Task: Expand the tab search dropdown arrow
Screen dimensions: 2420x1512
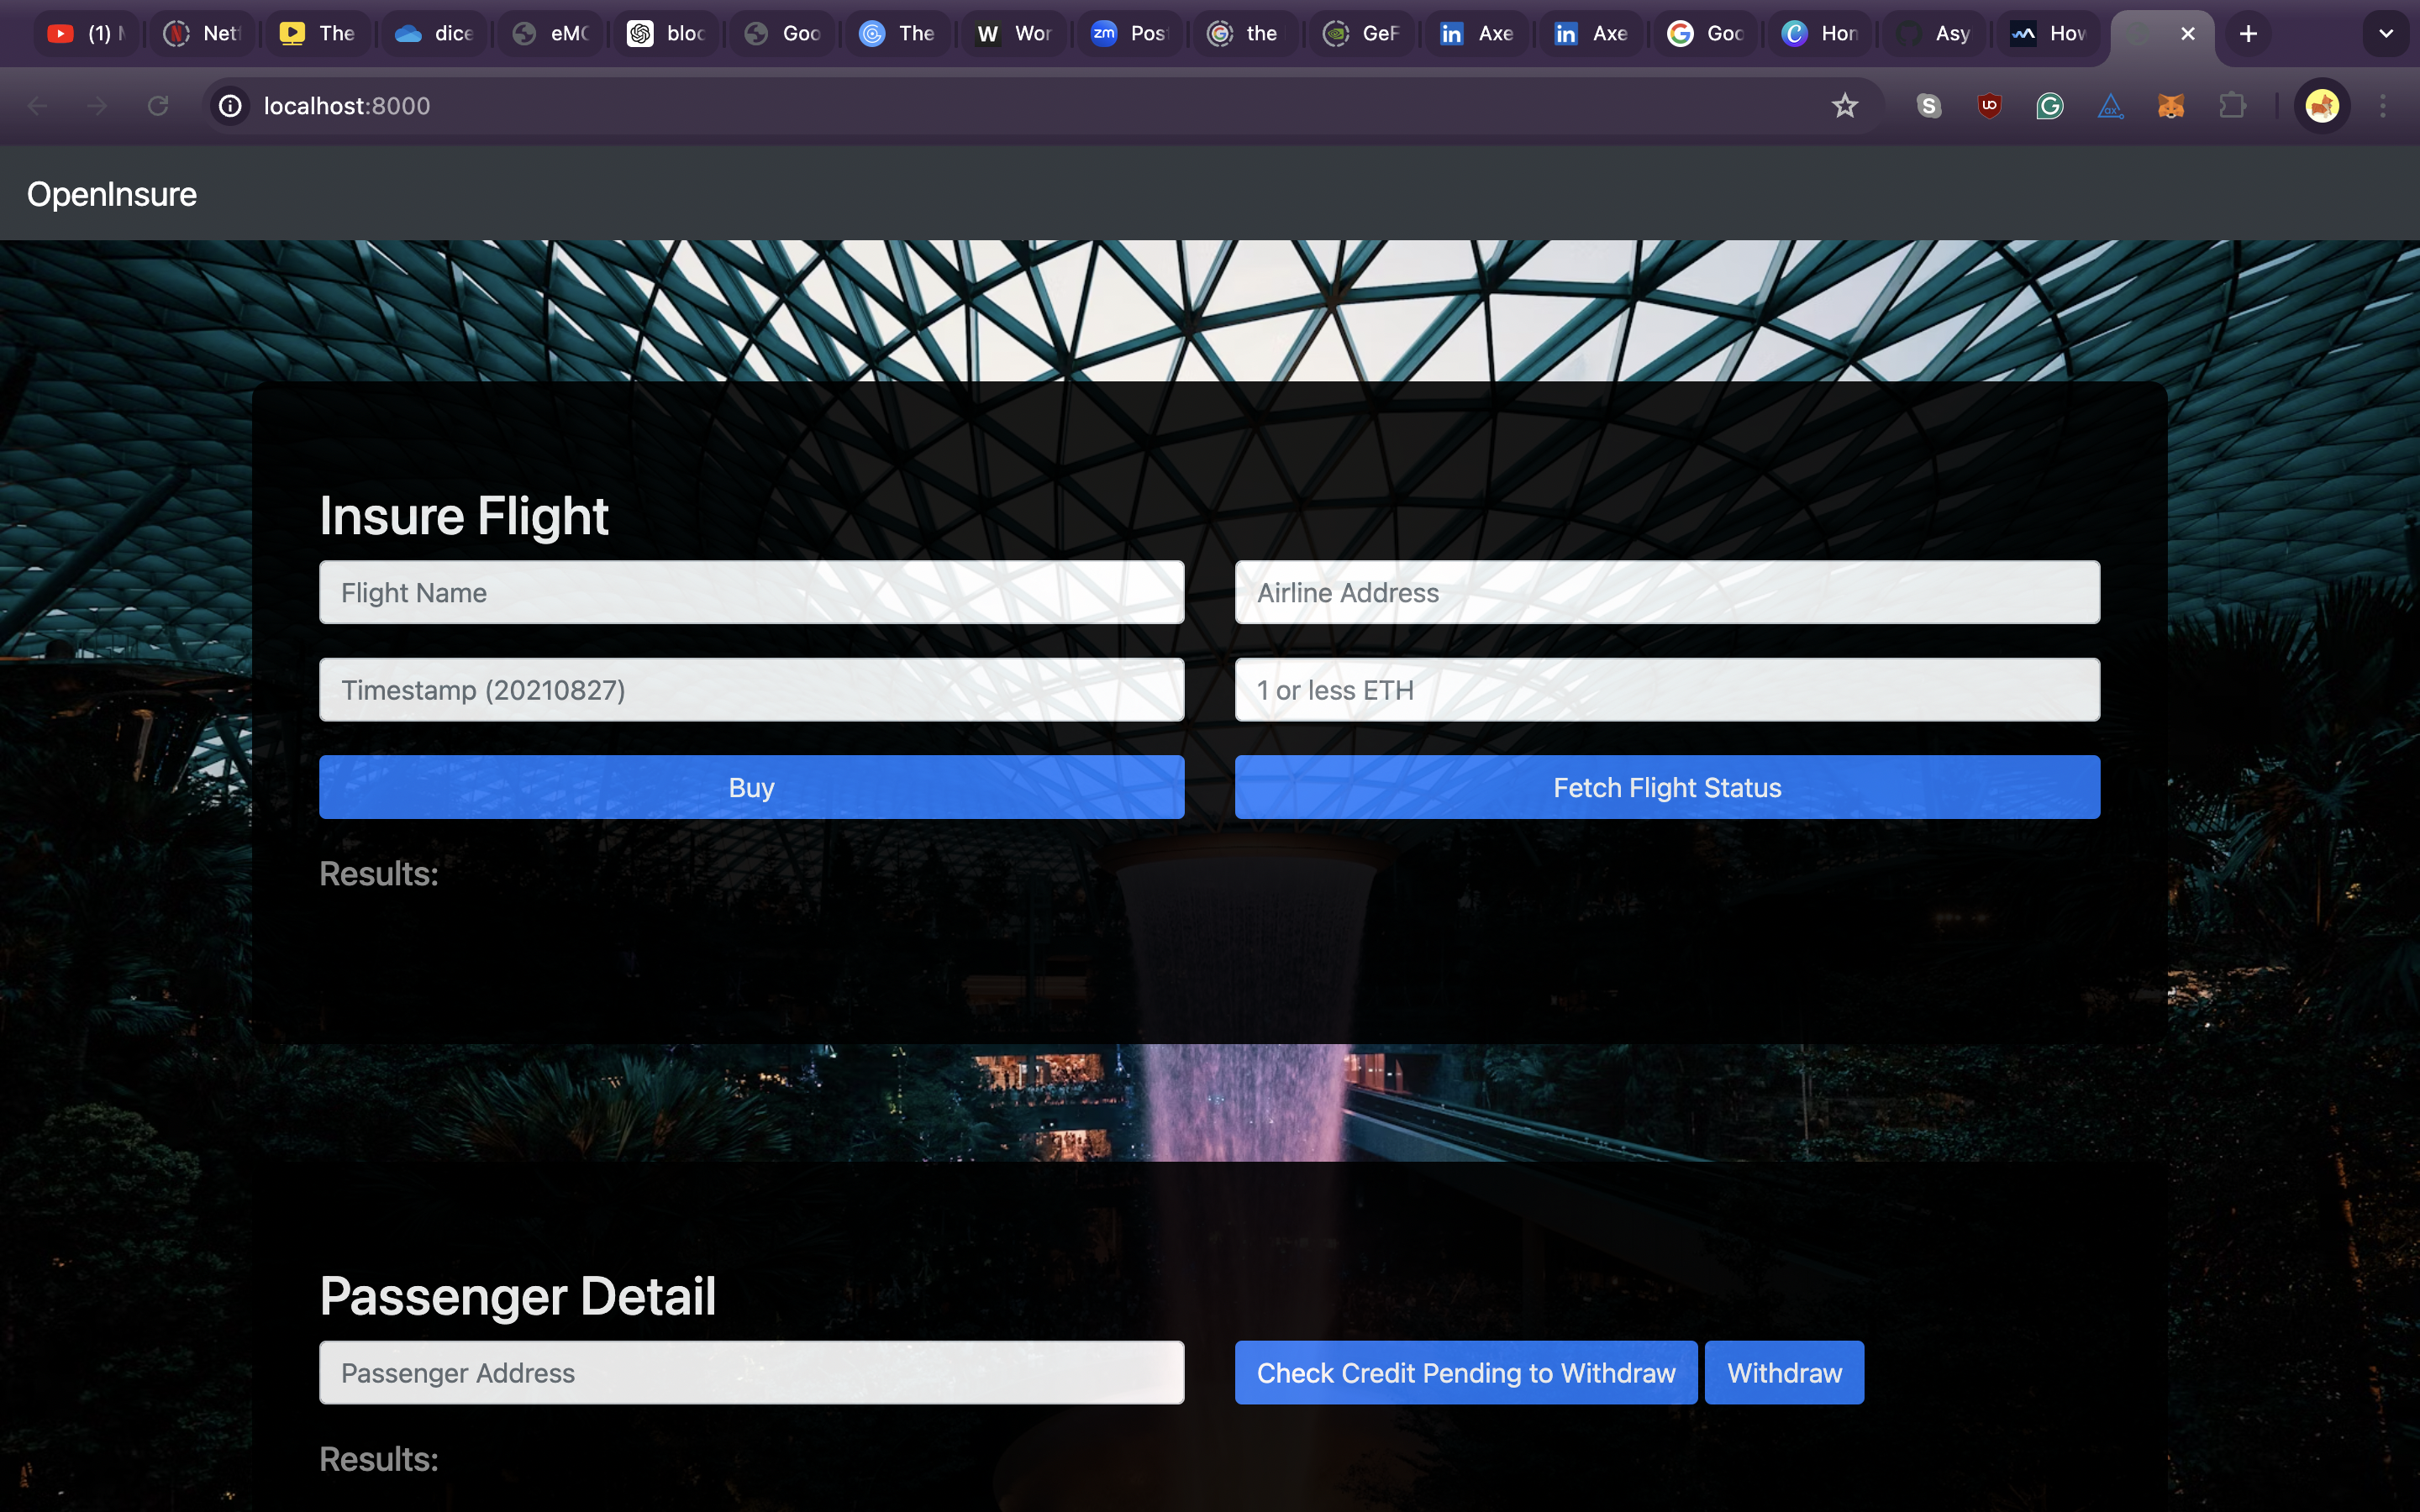Action: click(2385, 34)
